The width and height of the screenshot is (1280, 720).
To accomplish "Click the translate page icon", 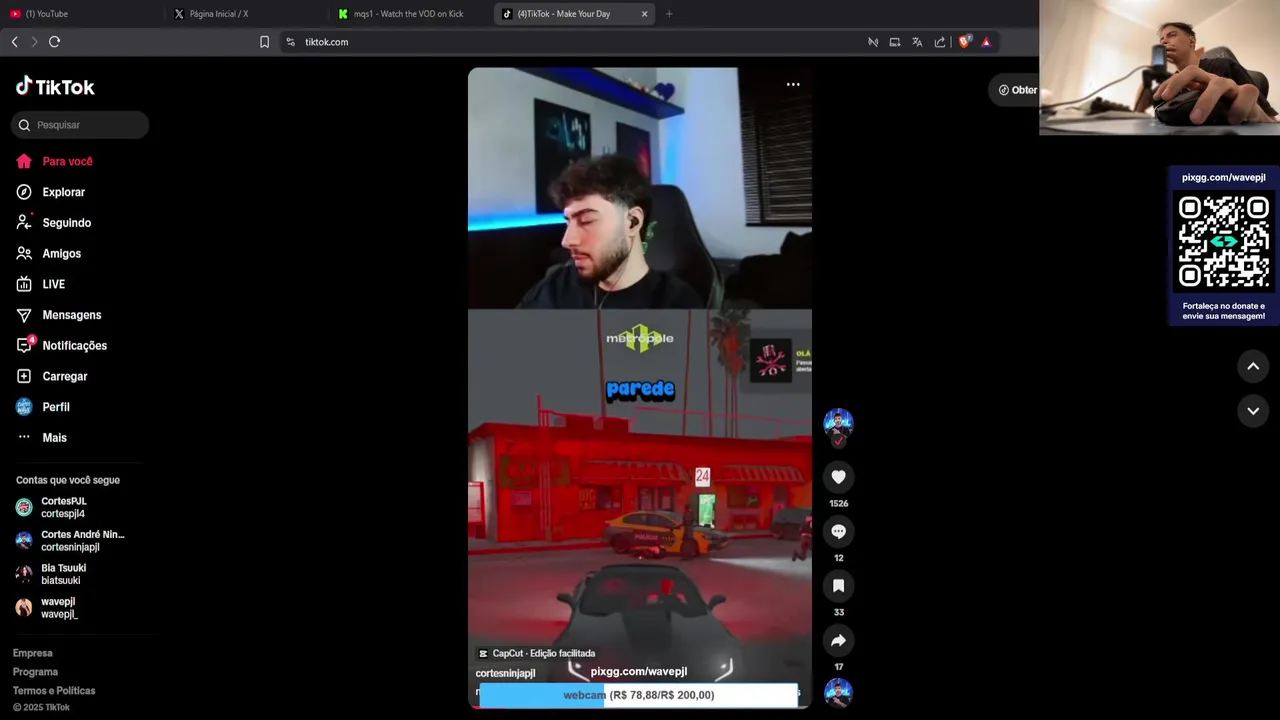I will coord(917,42).
